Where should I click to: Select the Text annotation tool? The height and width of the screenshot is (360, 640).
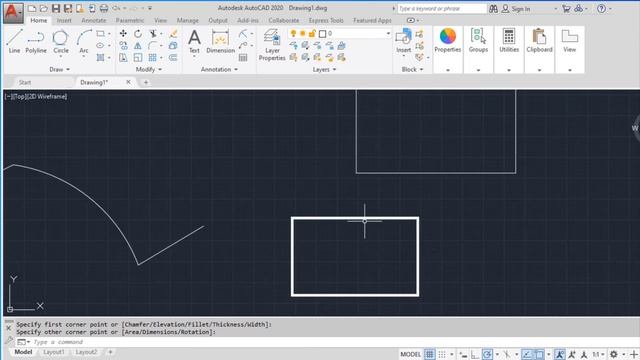[194, 41]
